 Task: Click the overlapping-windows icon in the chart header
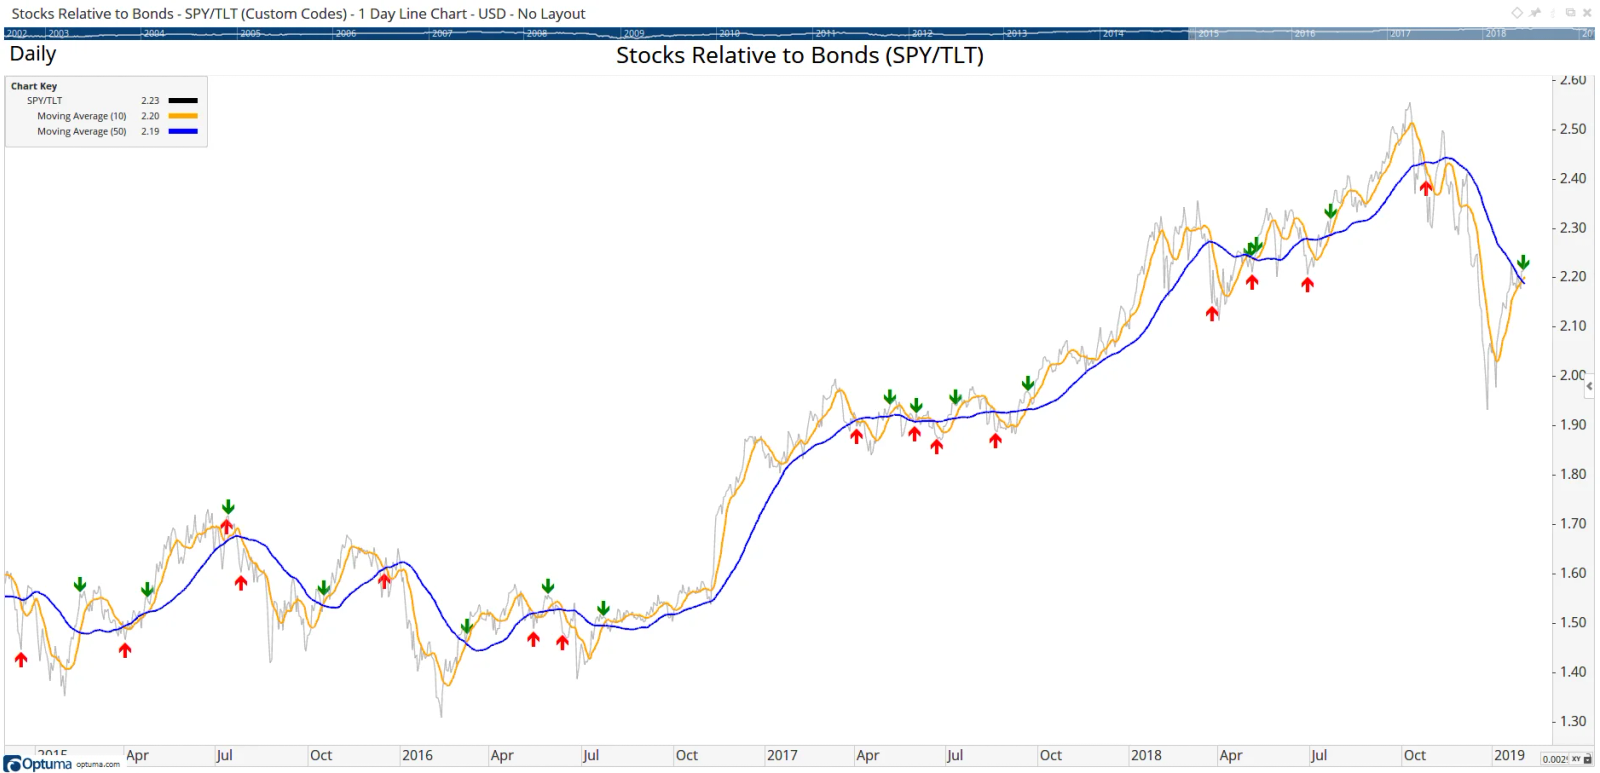click(1571, 12)
